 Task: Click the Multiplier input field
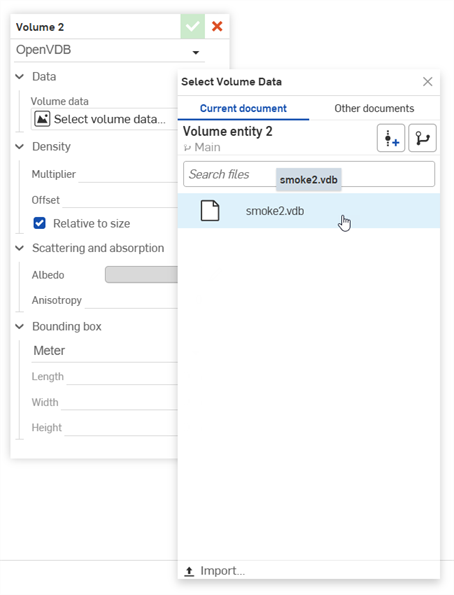128,175
